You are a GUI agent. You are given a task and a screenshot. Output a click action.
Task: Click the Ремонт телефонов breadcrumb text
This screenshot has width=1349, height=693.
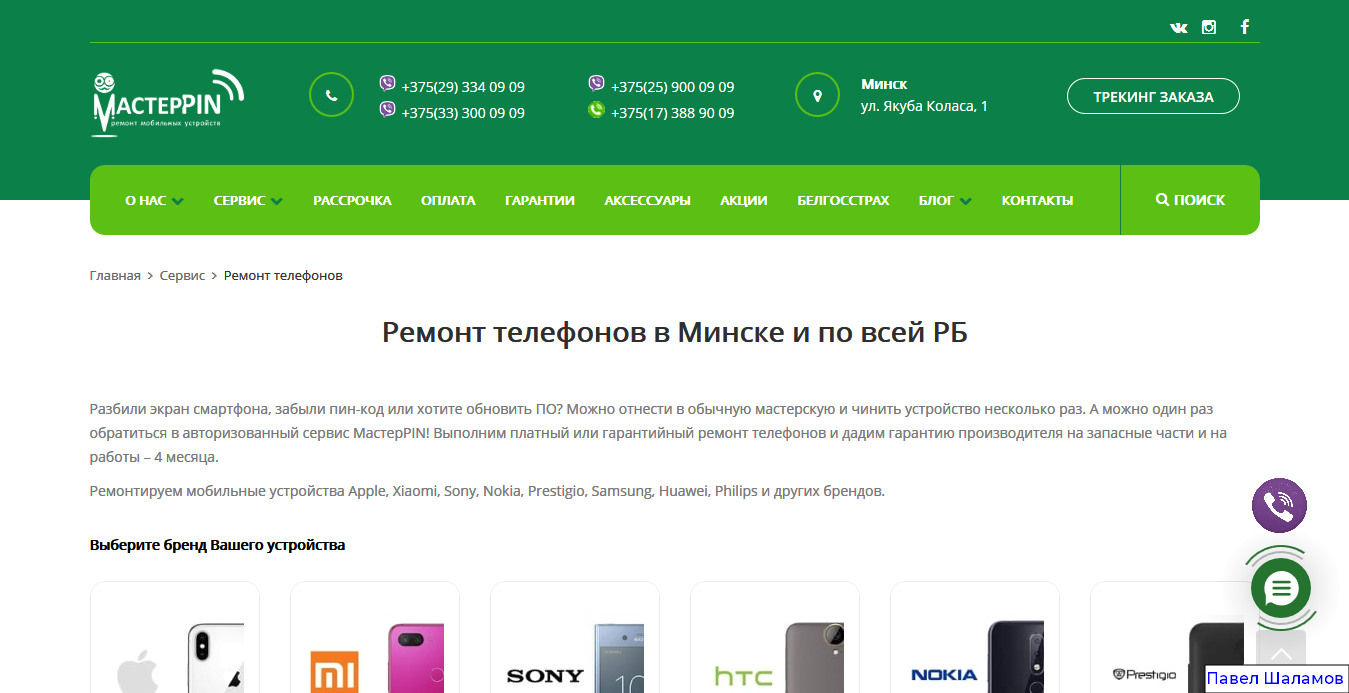[283, 275]
